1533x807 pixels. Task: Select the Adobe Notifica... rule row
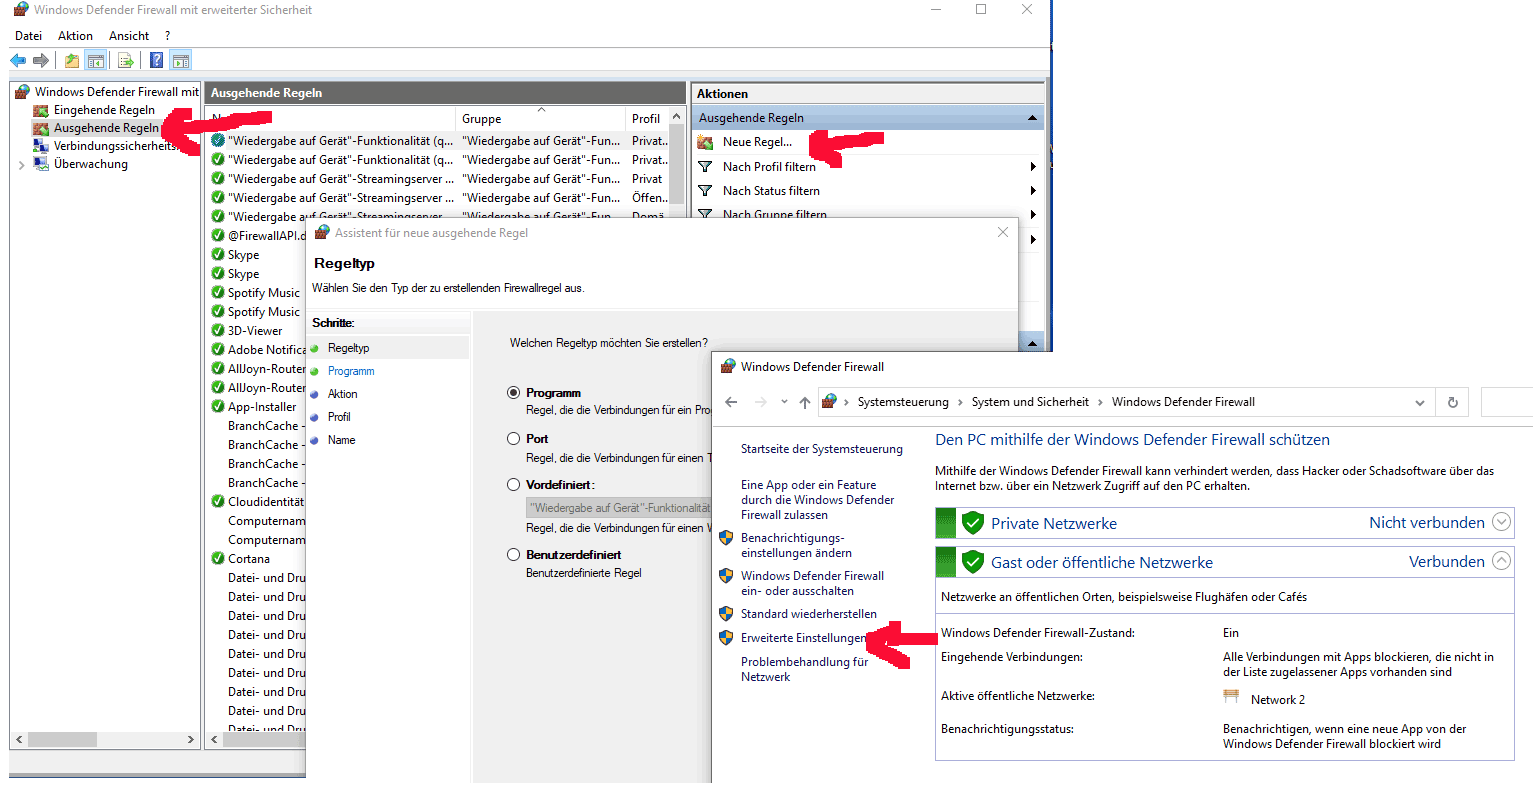[x=258, y=350]
